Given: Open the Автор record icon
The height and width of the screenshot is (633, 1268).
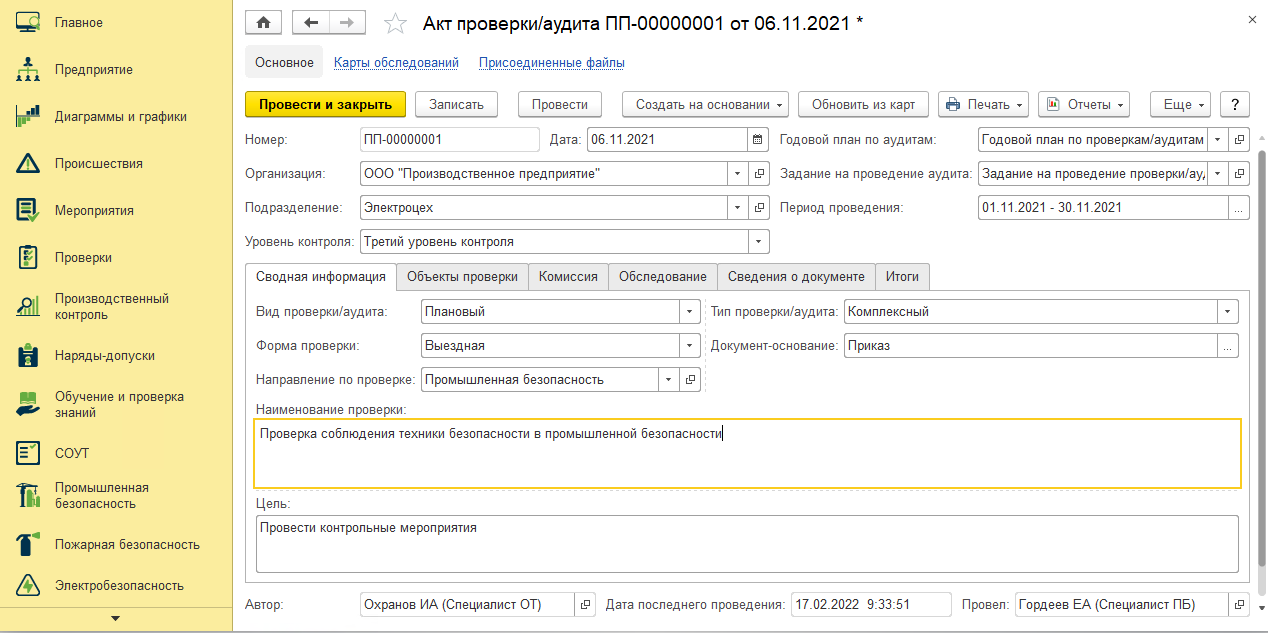Looking at the screenshot, I should click(585, 604).
